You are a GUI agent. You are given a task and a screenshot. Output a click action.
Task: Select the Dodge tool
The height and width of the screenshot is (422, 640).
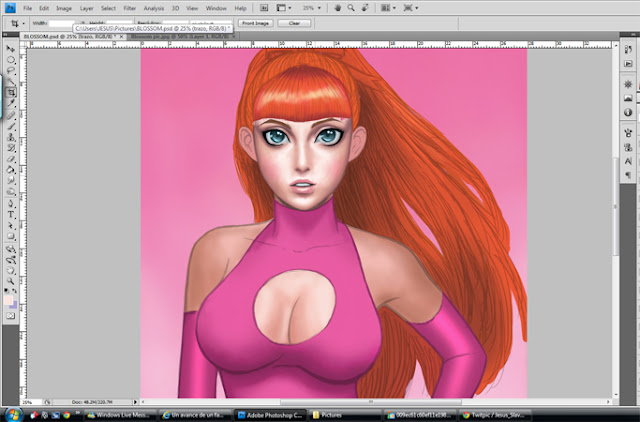(x=11, y=191)
